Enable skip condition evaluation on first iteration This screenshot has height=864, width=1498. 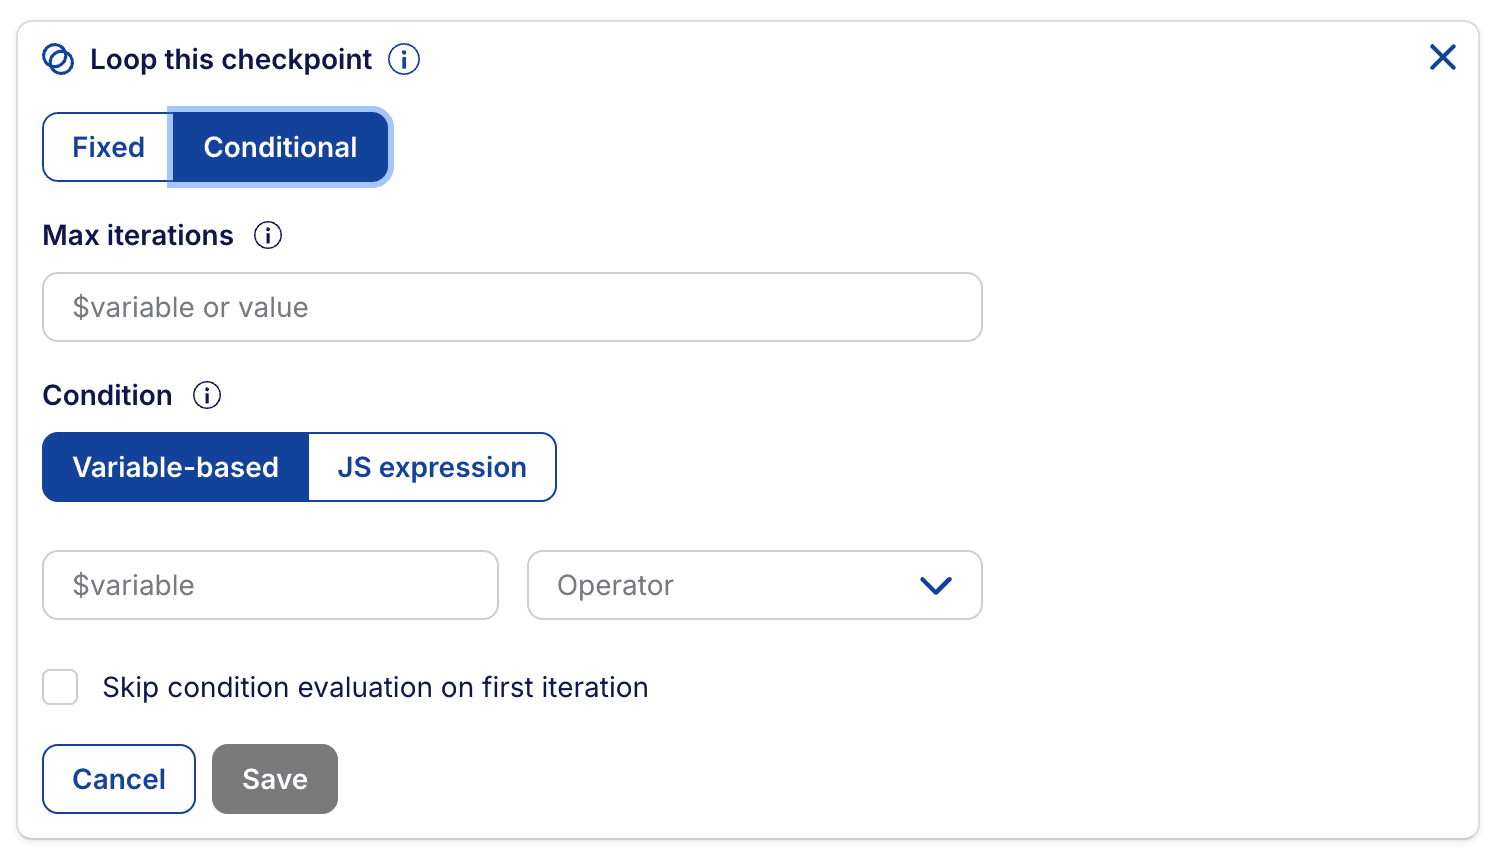[x=60, y=687]
